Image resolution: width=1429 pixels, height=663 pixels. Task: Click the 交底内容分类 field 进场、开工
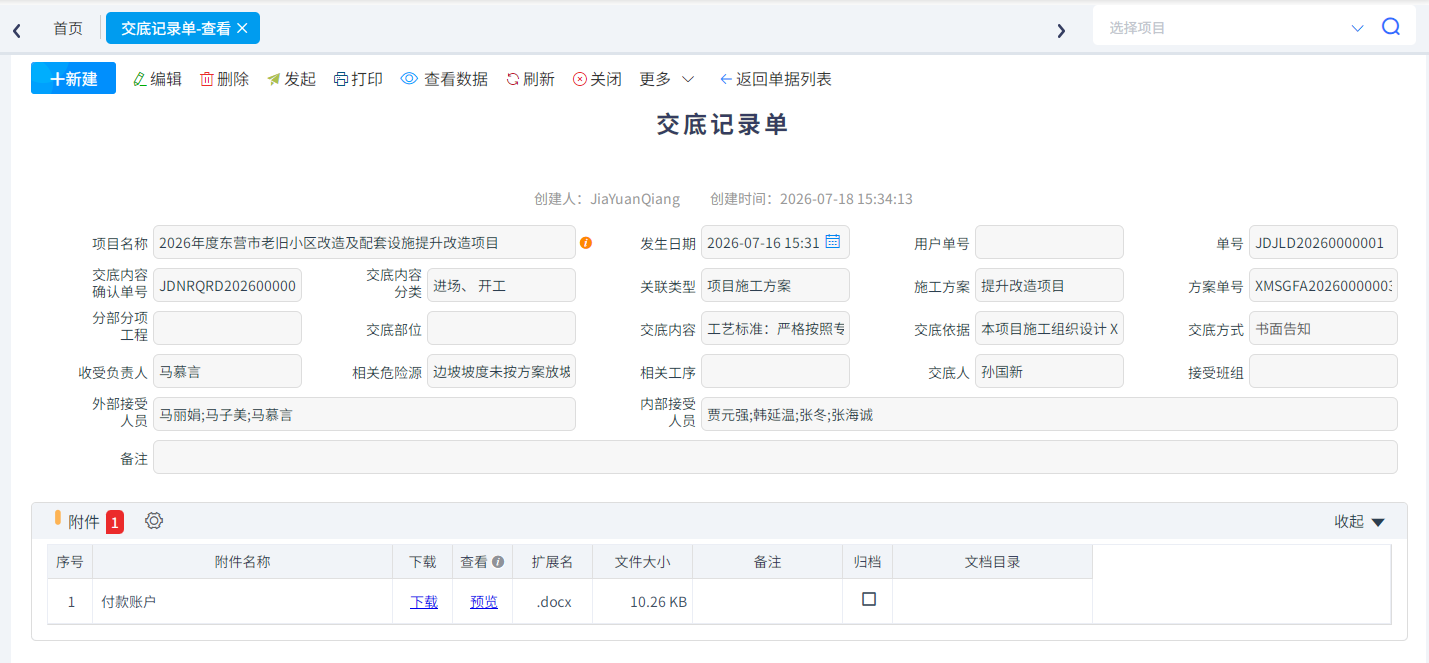(x=501, y=285)
